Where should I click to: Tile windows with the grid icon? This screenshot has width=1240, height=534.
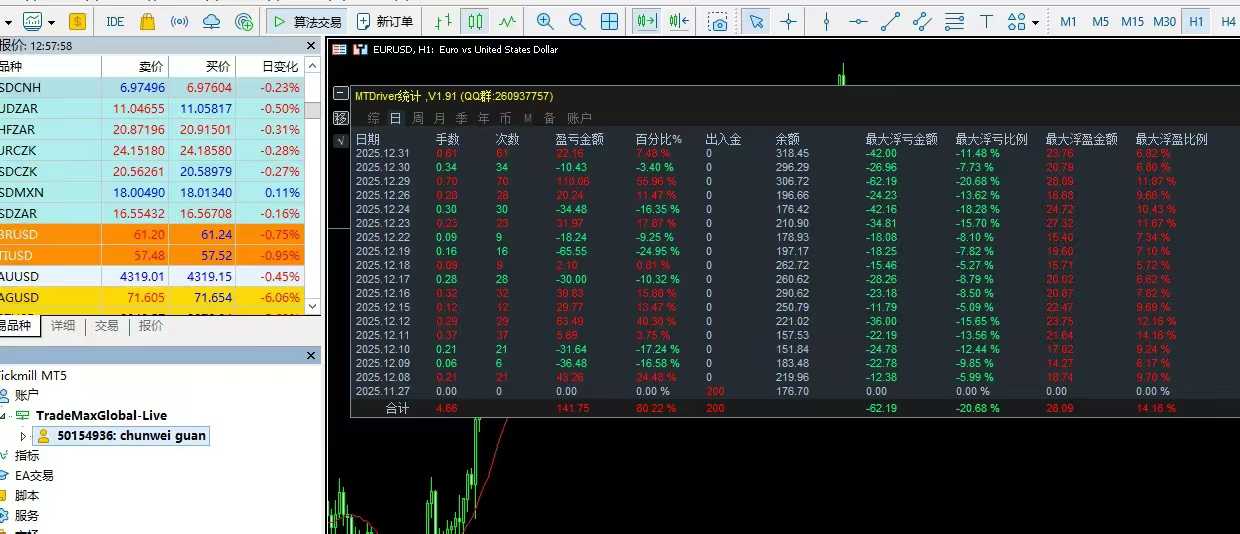(609, 21)
